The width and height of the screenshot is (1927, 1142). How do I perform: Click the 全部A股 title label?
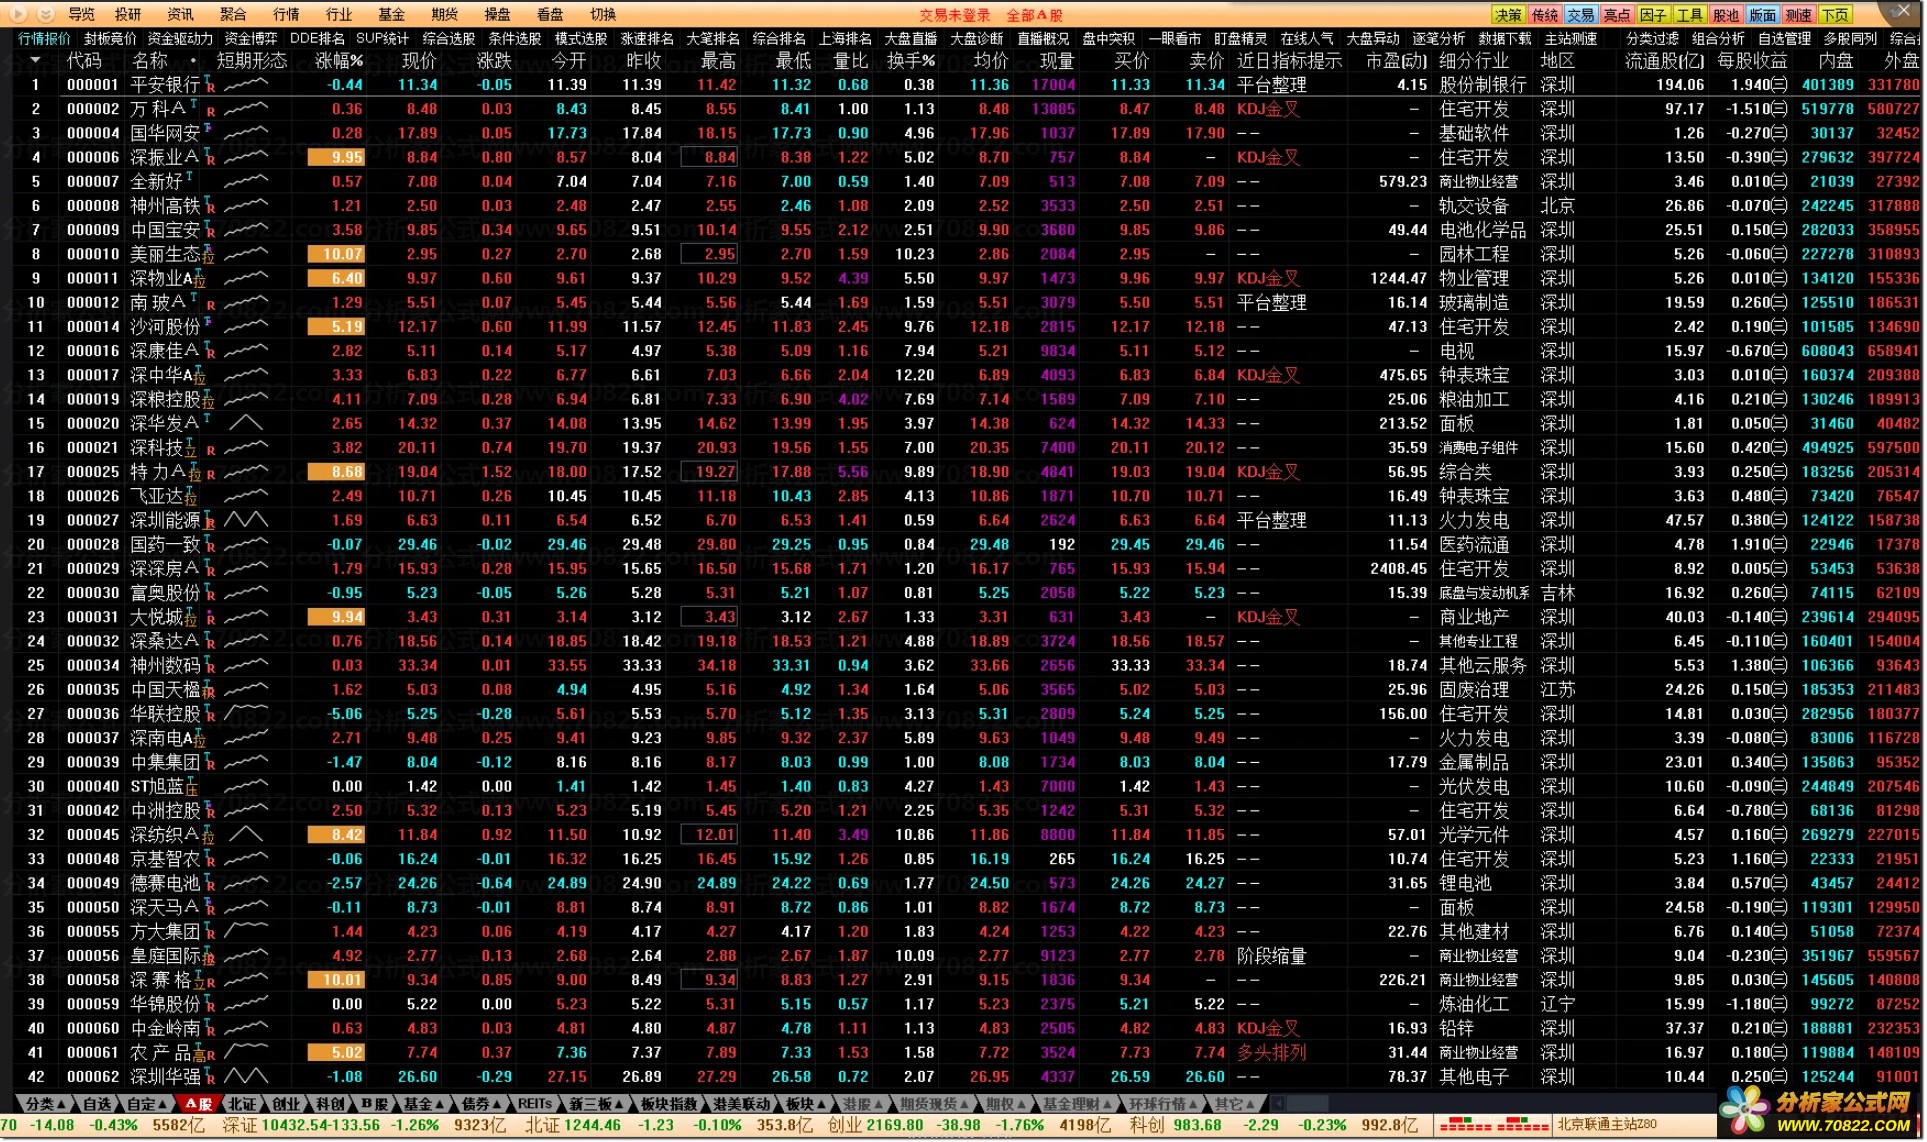pos(1034,15)
